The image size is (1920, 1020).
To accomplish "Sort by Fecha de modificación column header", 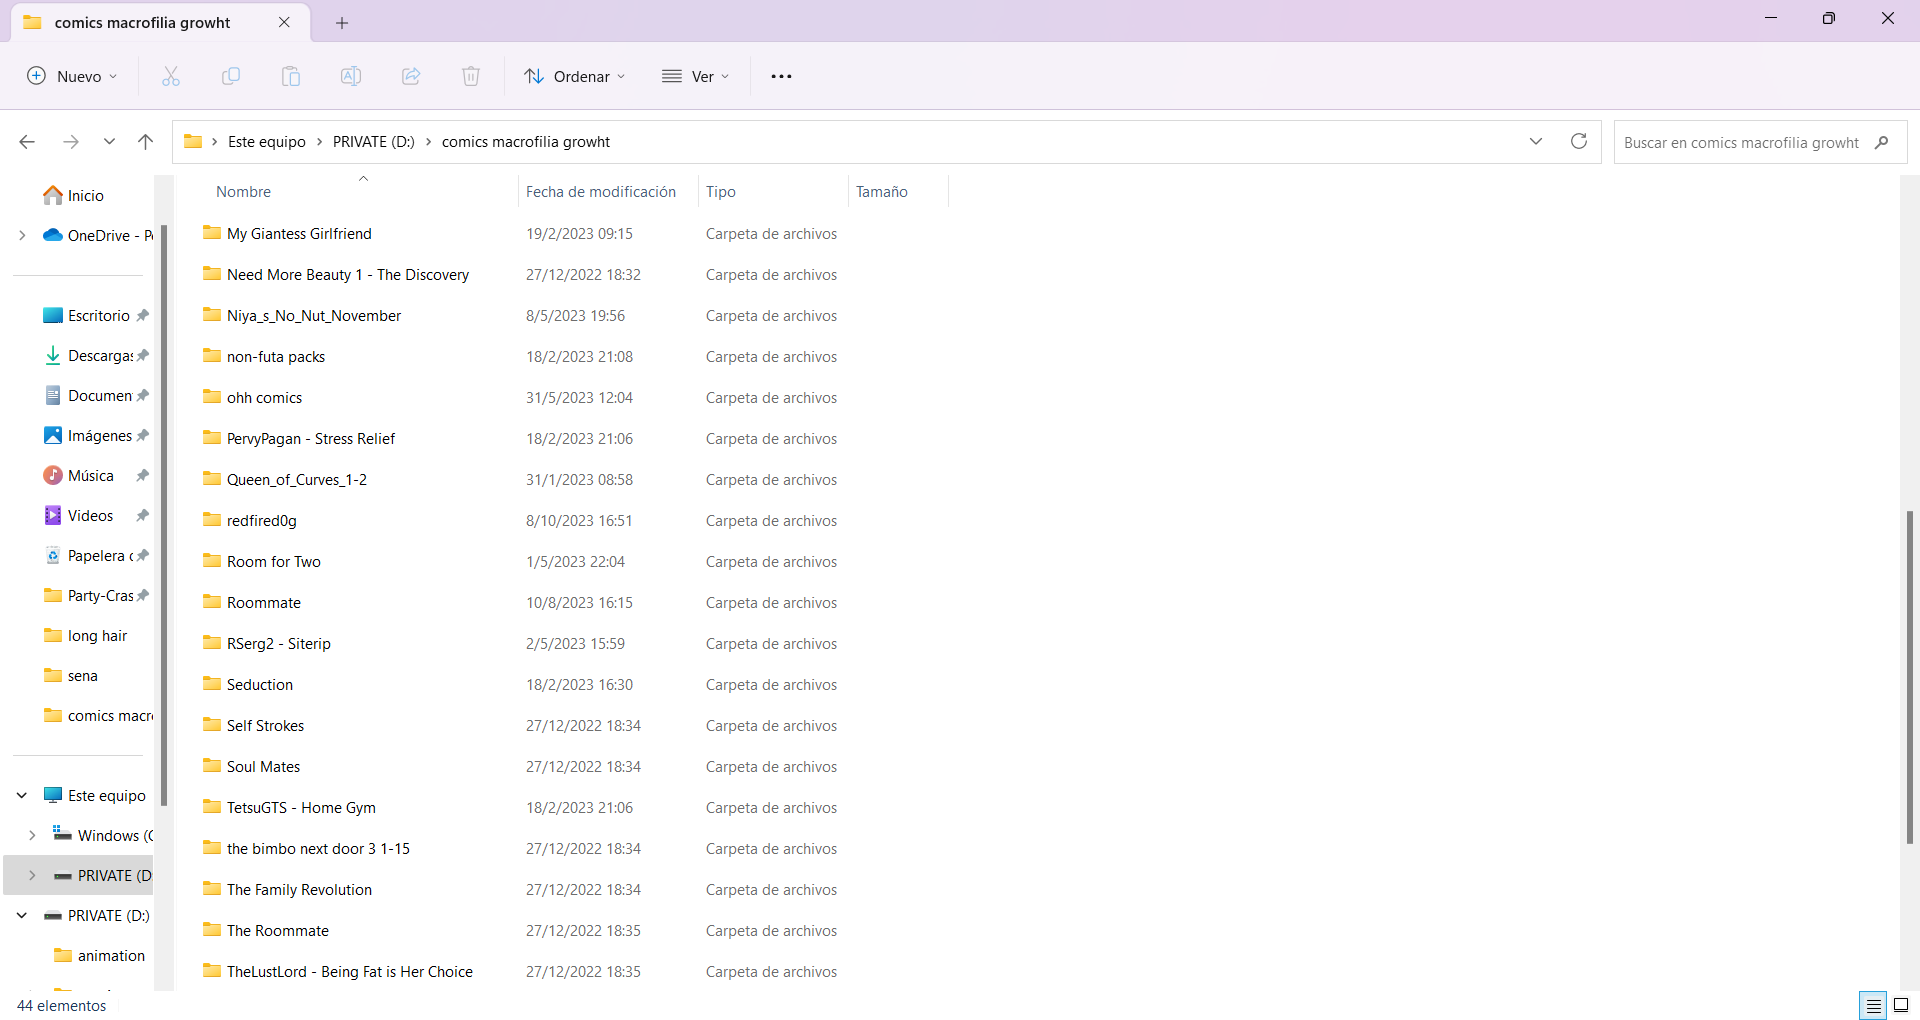I will point(601,192).
